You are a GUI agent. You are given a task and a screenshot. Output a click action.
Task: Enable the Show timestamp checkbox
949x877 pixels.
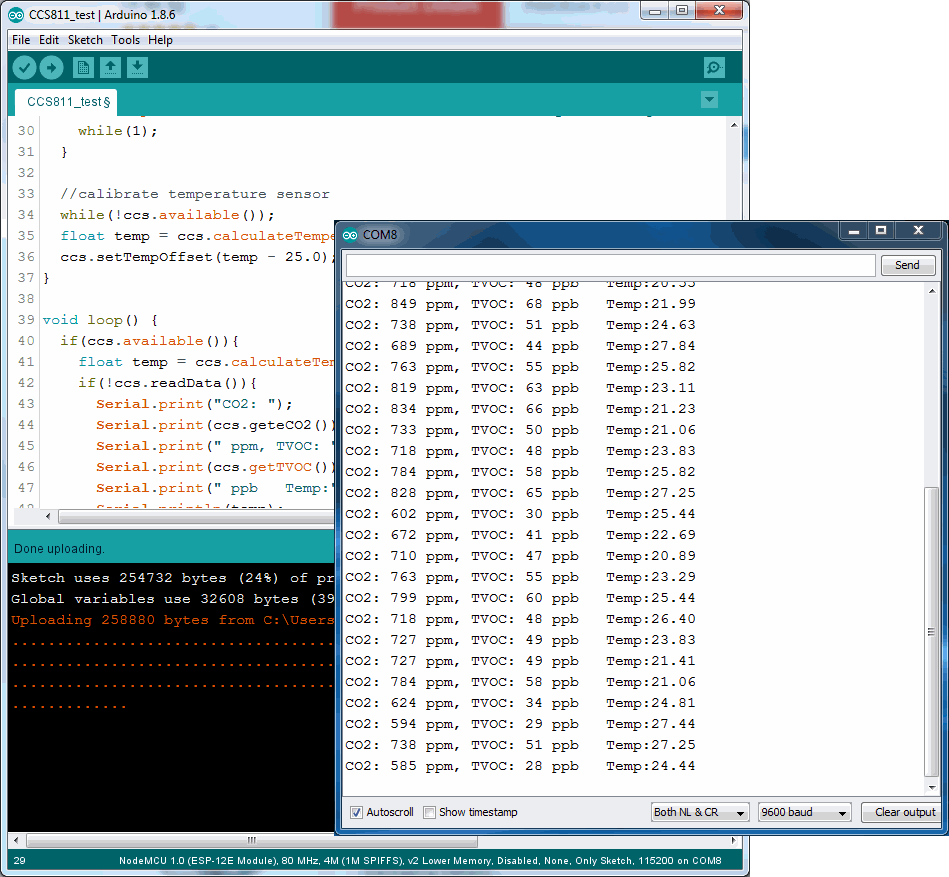pos(430,812)
